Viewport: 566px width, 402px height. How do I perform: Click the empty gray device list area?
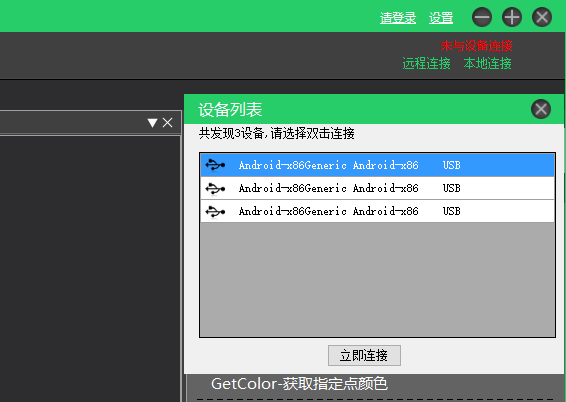[x=377, y=280]
